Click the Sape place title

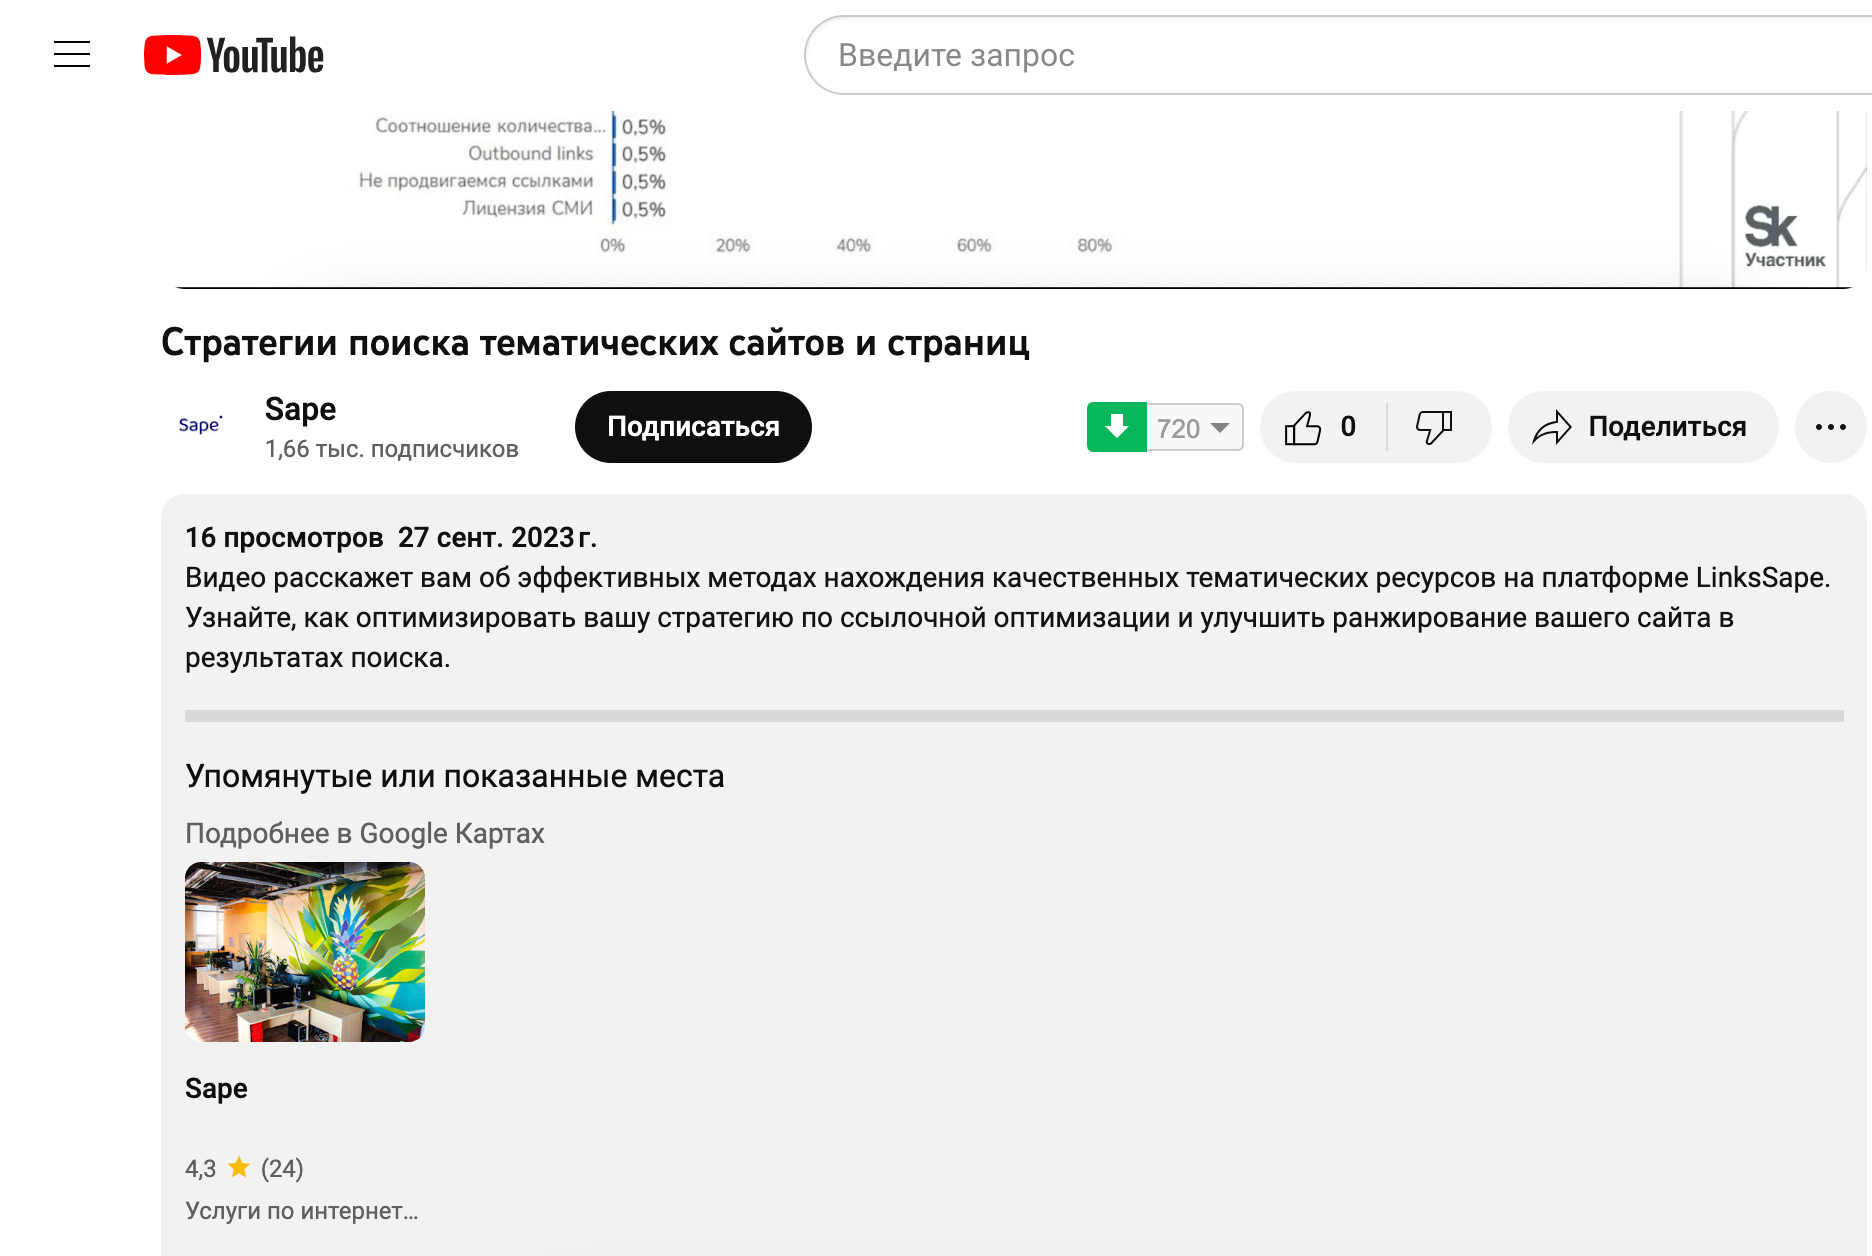pos(216,1088)
